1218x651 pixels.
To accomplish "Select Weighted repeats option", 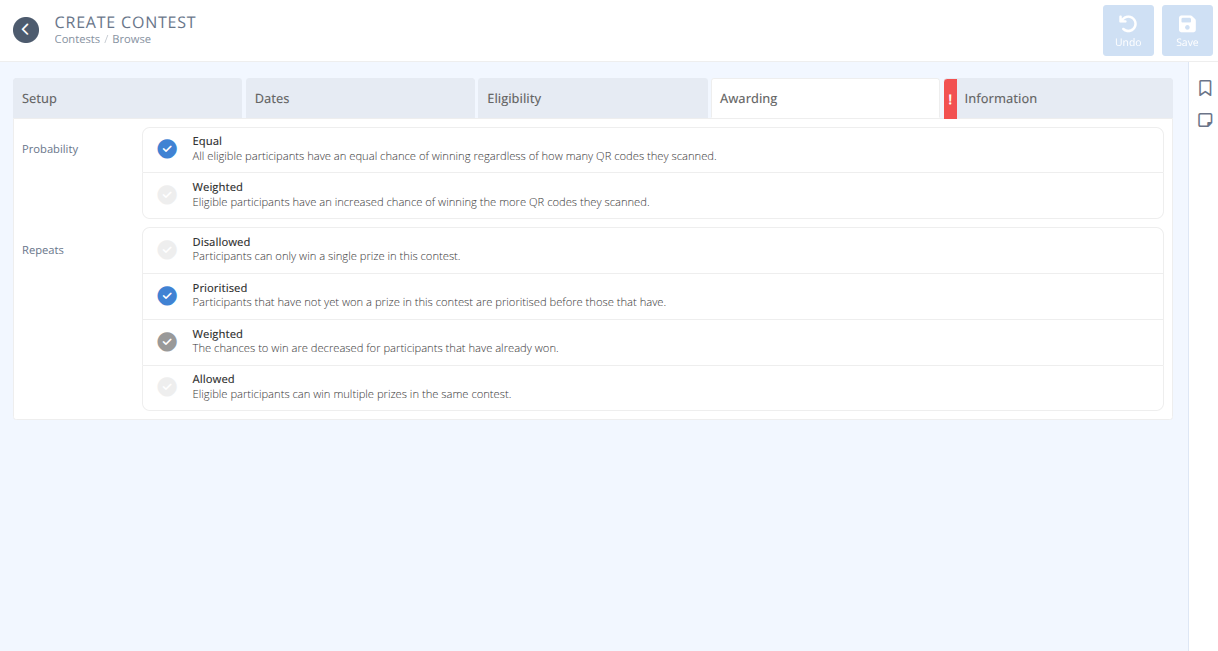I will coord(653,342).
